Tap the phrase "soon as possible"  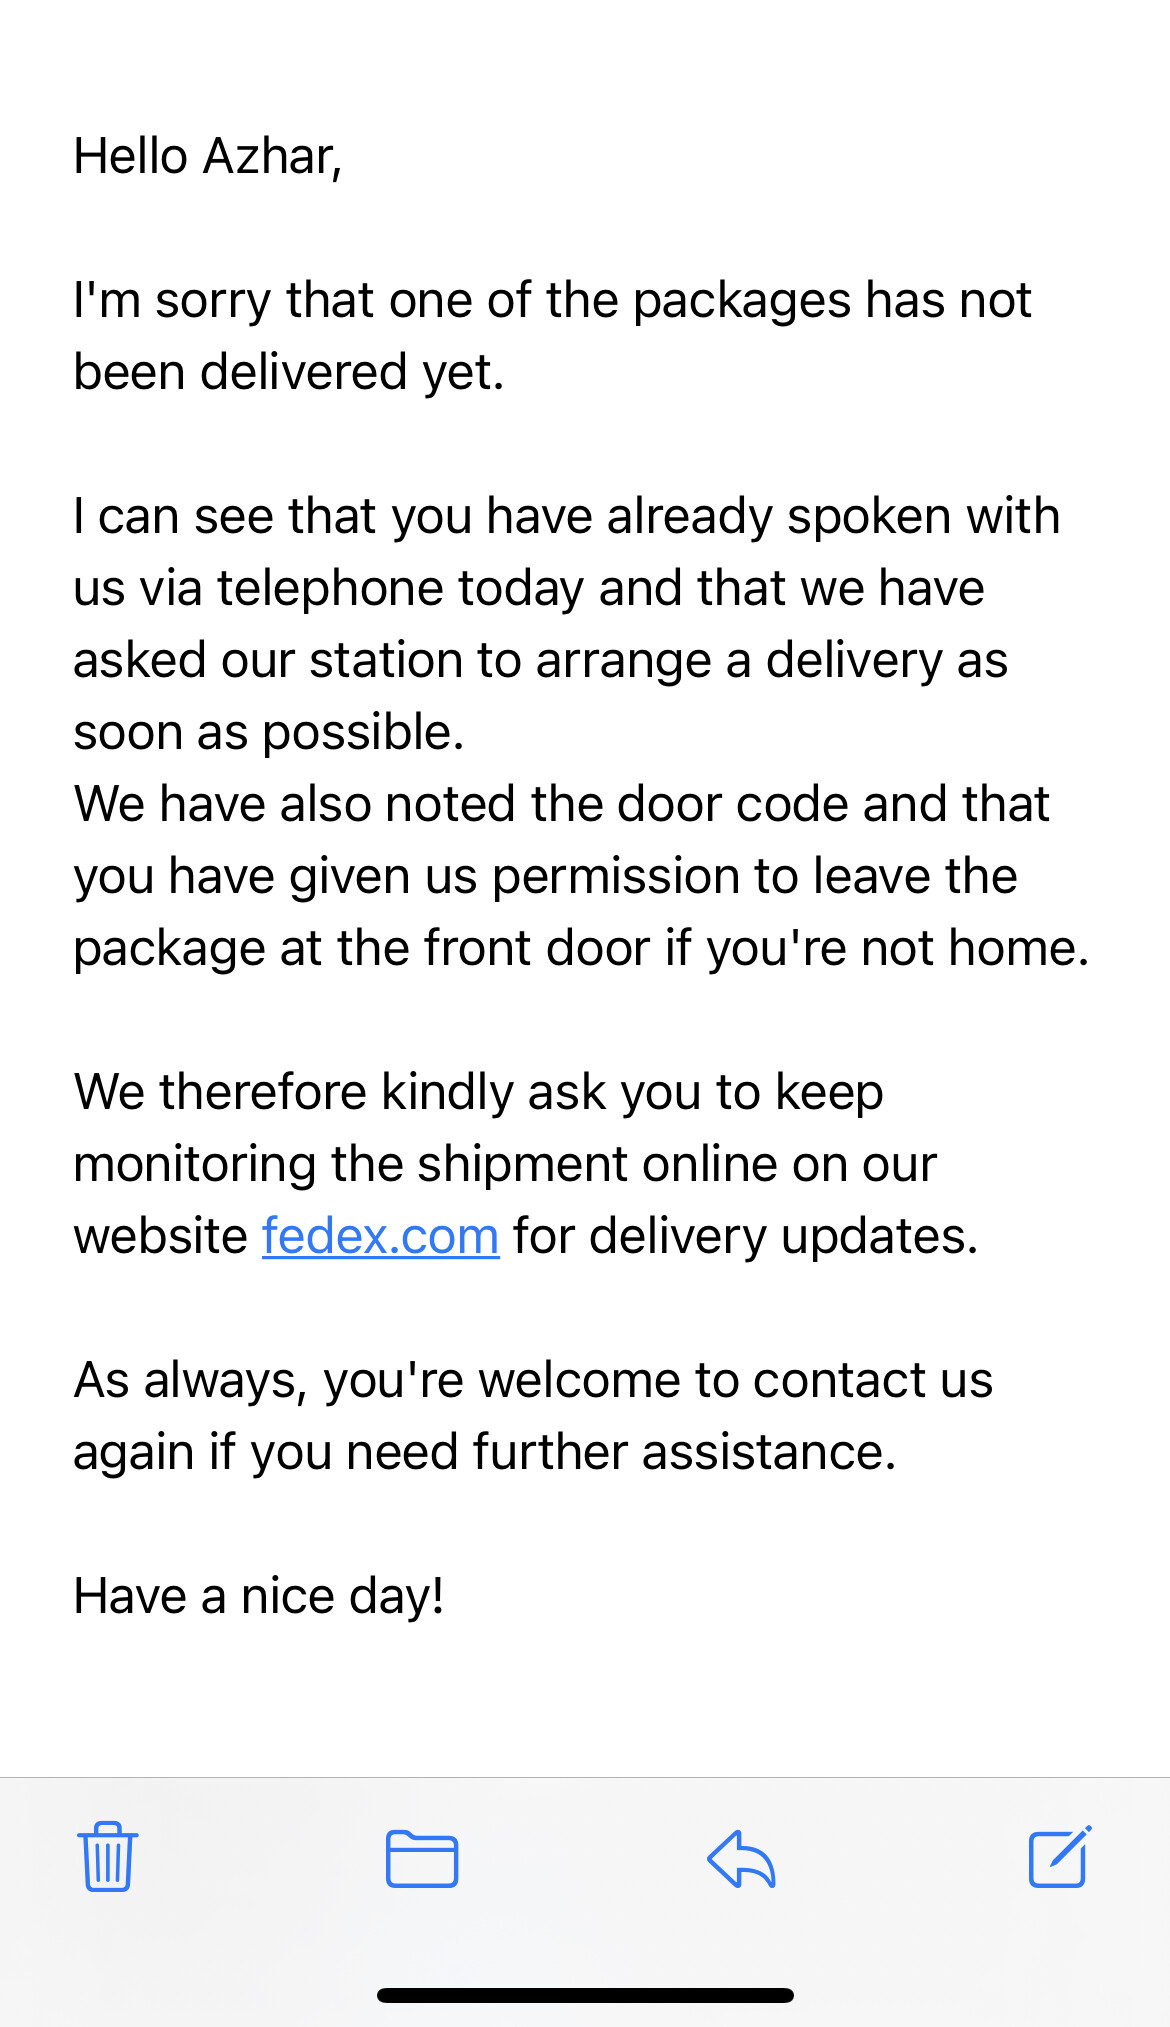269,733
